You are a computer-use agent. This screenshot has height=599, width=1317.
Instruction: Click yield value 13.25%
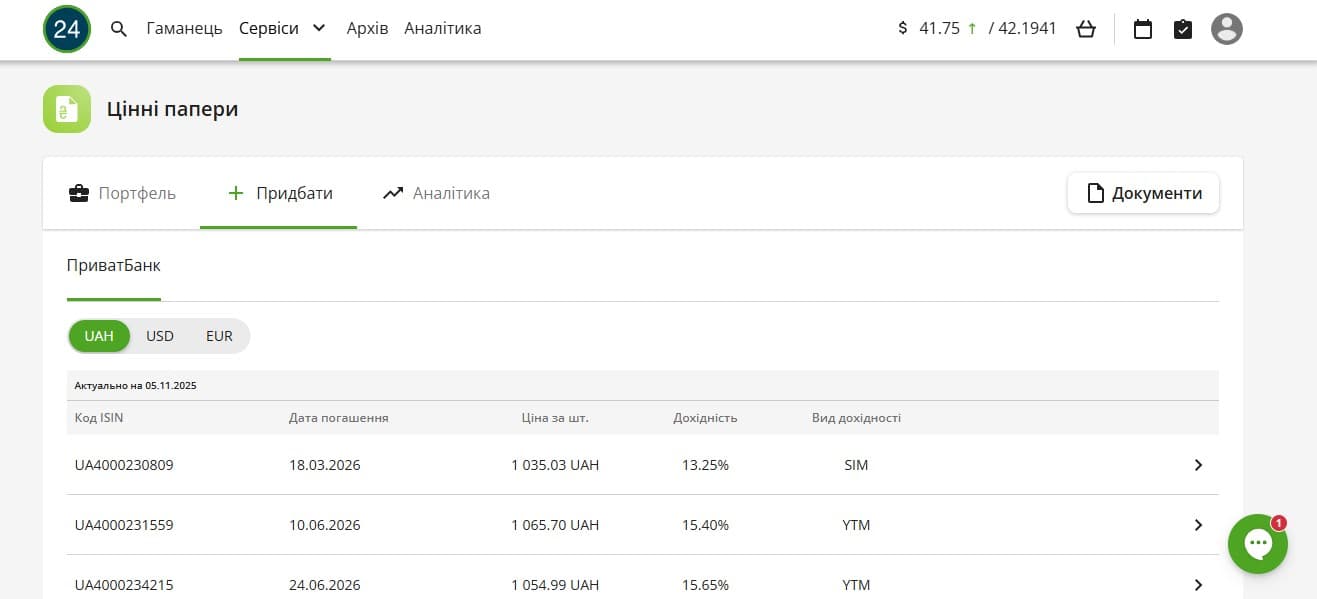(x=705, y=465)
